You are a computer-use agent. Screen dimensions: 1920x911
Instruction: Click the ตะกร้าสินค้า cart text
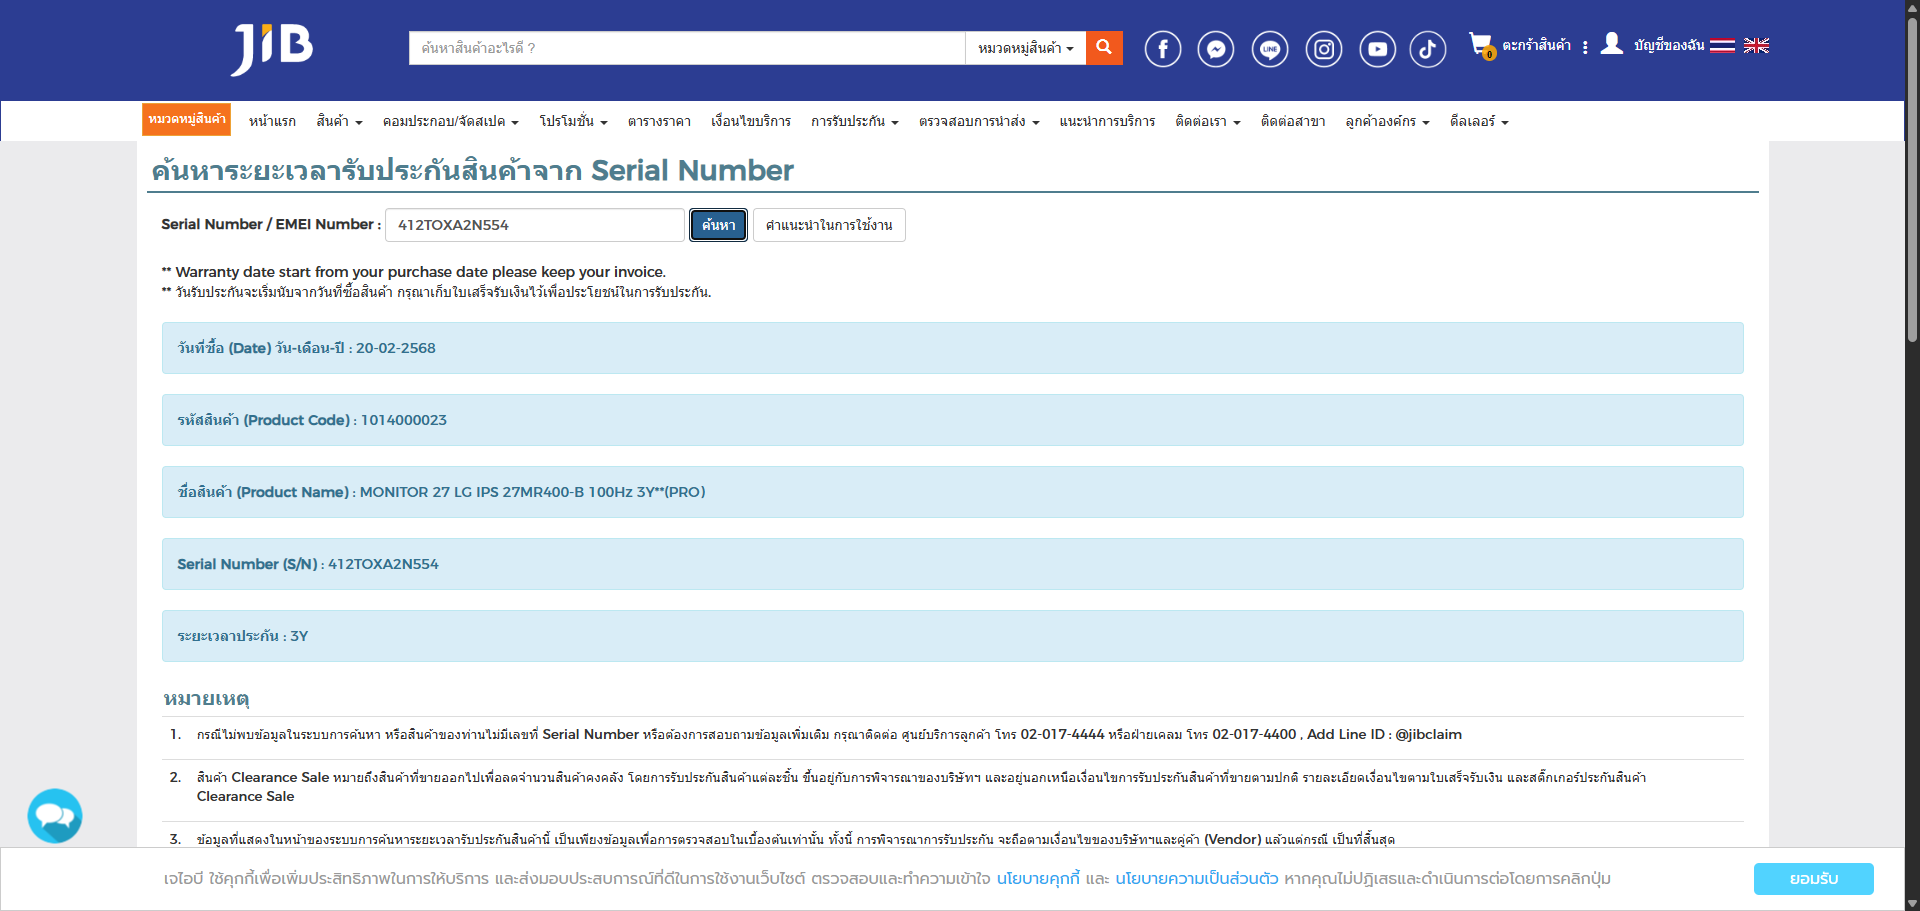[1536, 45]
